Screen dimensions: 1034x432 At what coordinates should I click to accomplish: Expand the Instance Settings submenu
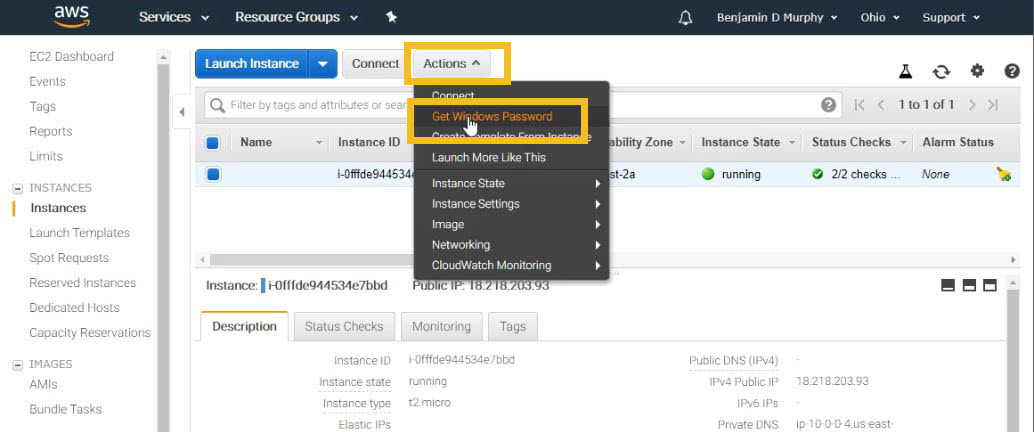tap(511, 204)
